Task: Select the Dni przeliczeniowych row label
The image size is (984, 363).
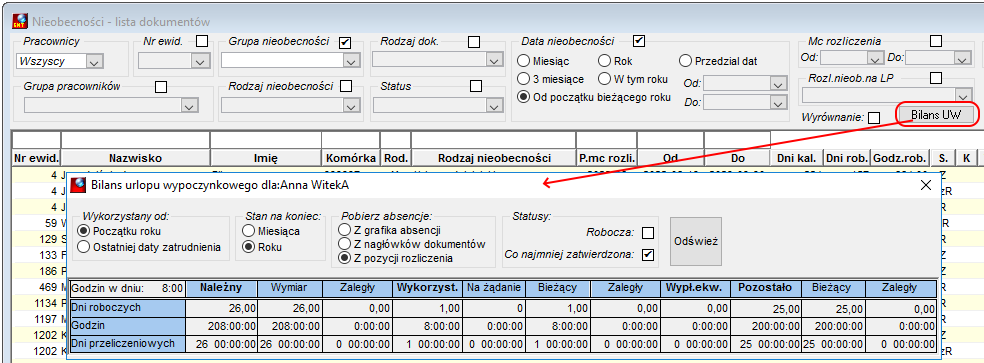Action: (x=127, y=343)
